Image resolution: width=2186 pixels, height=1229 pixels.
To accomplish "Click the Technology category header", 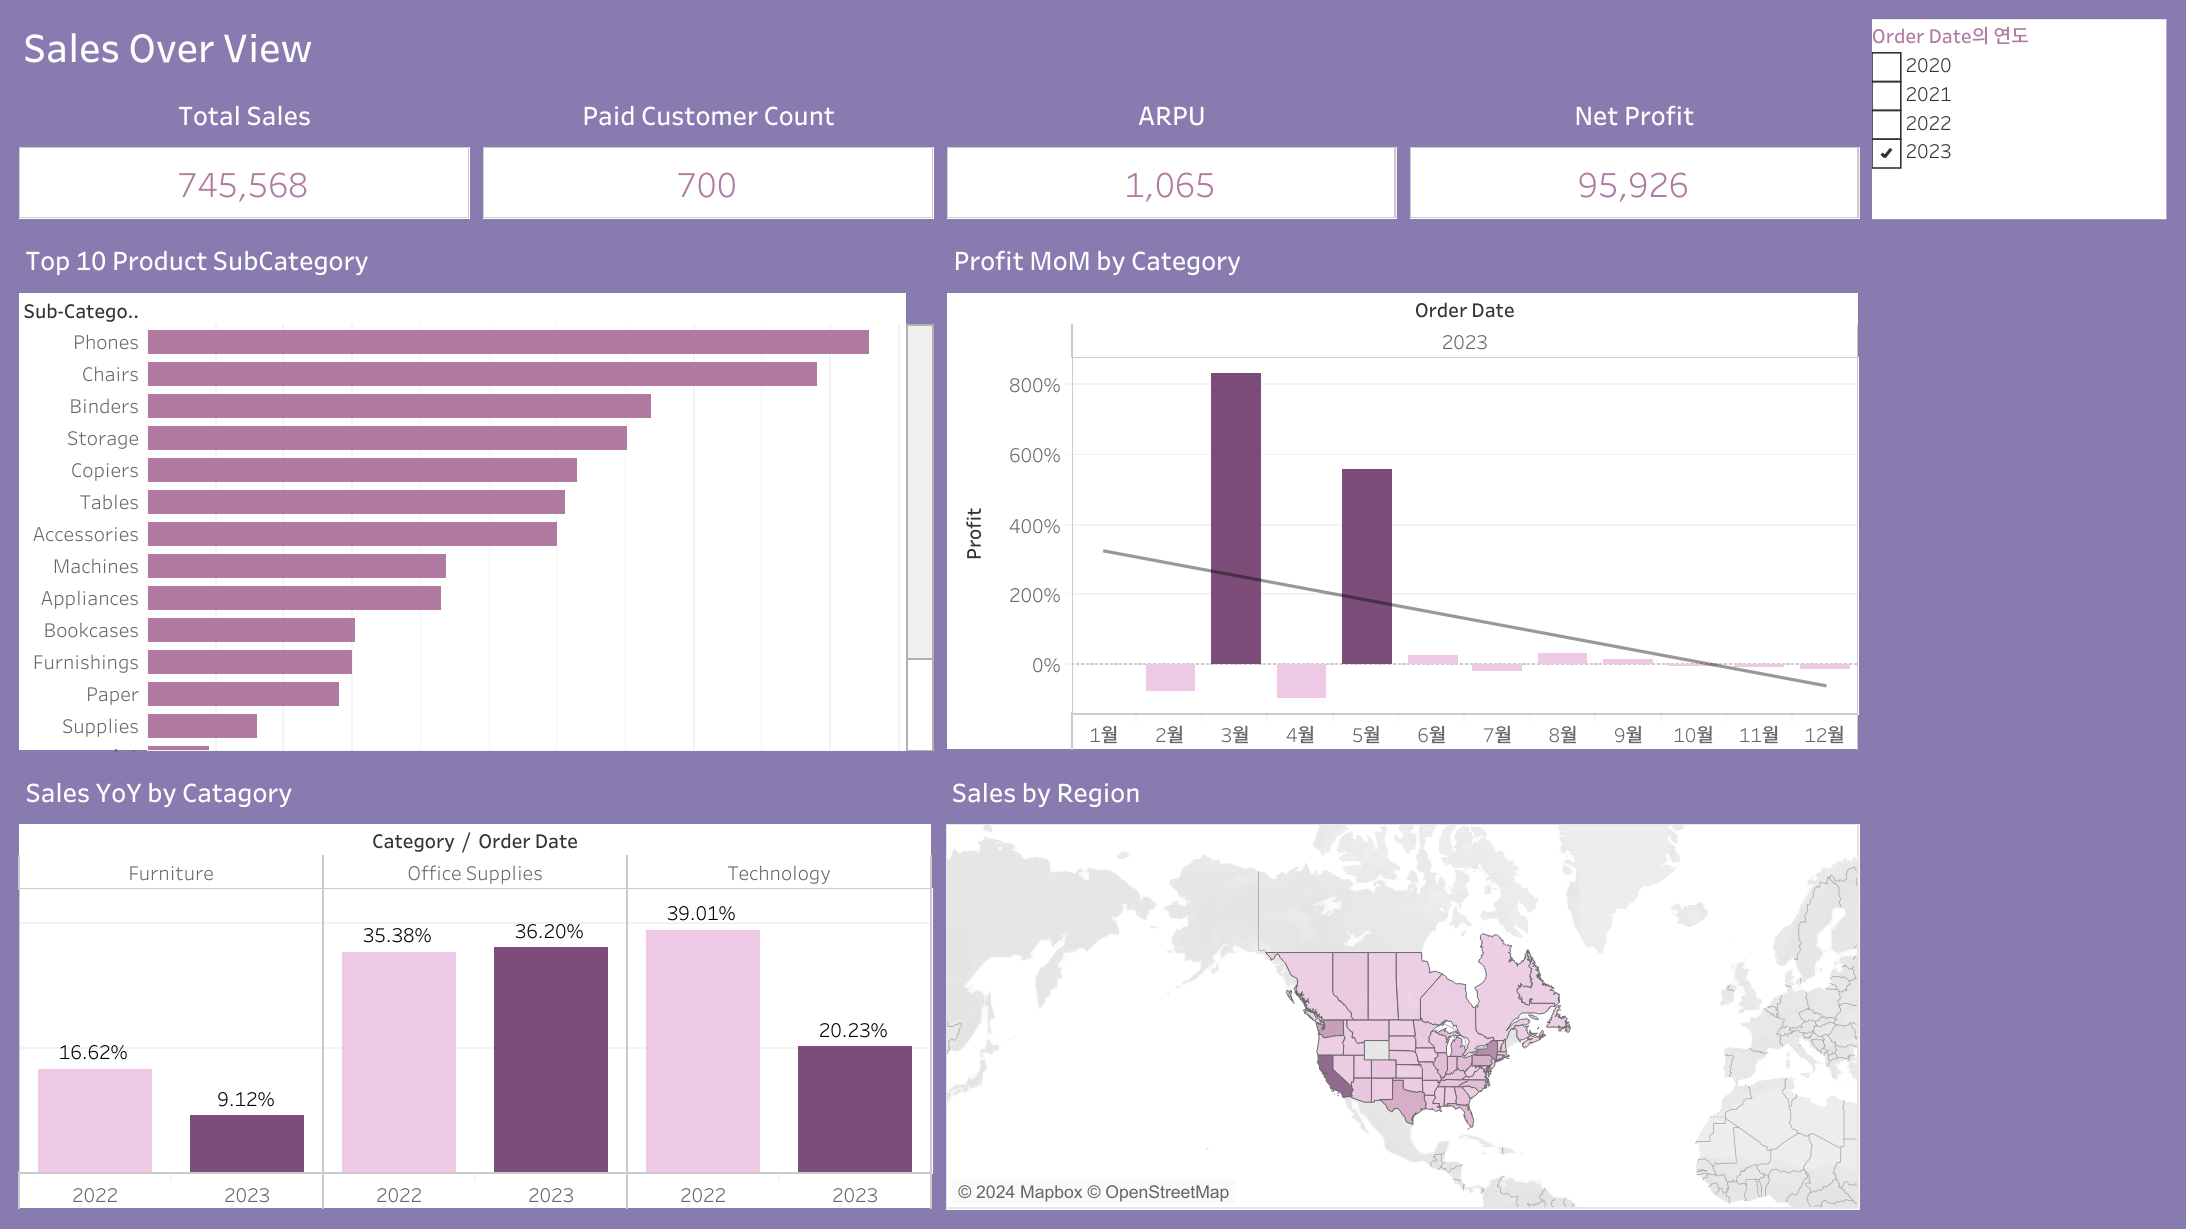I will (x=778, y=873).
